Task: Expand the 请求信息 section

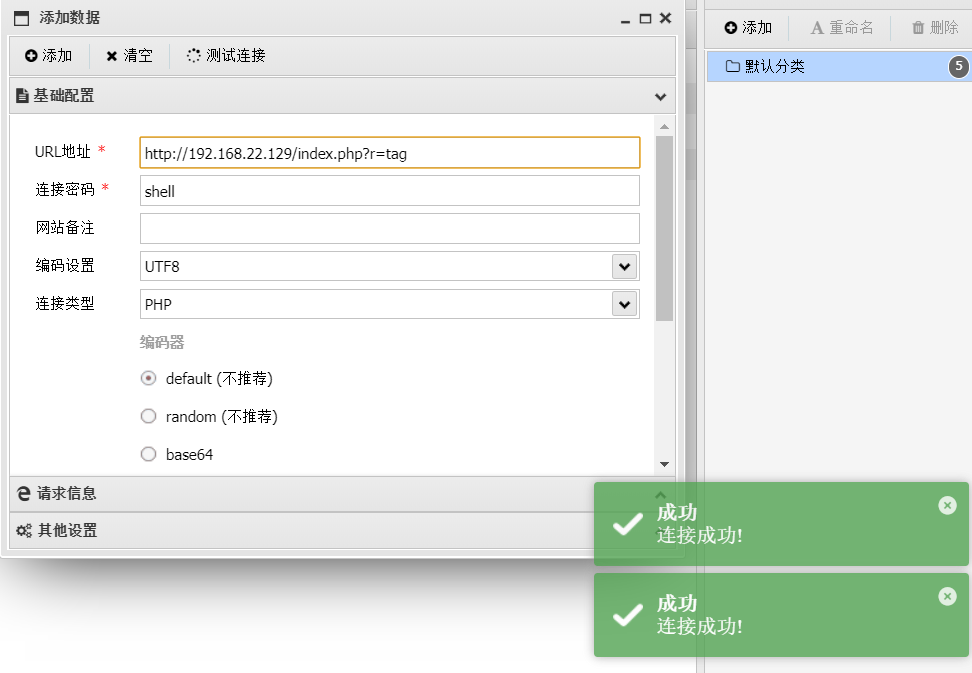Action: [67, 493]
